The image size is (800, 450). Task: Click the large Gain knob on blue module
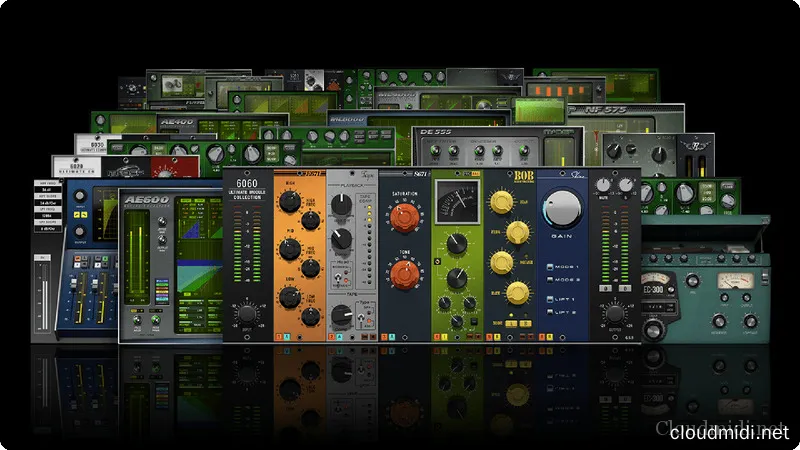(x=562, y=210)
